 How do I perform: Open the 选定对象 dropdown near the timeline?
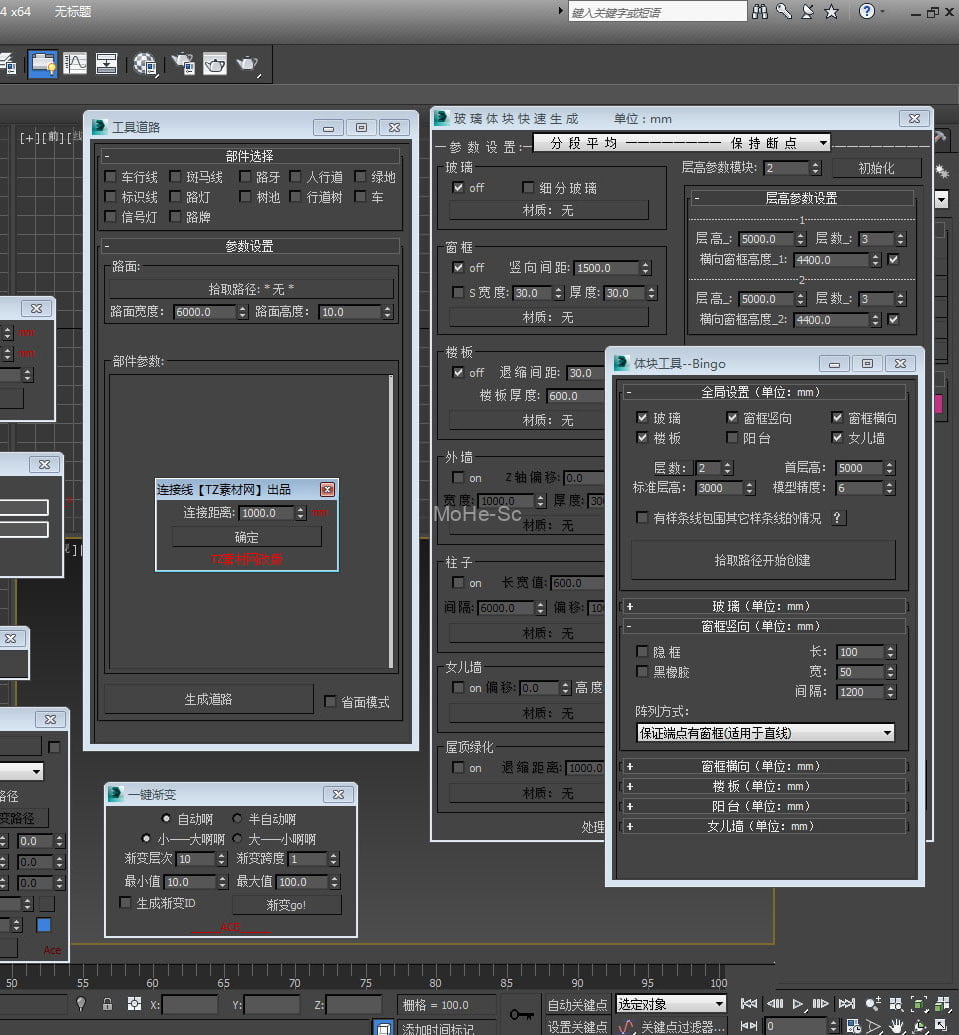click(x=670, y=1004)
